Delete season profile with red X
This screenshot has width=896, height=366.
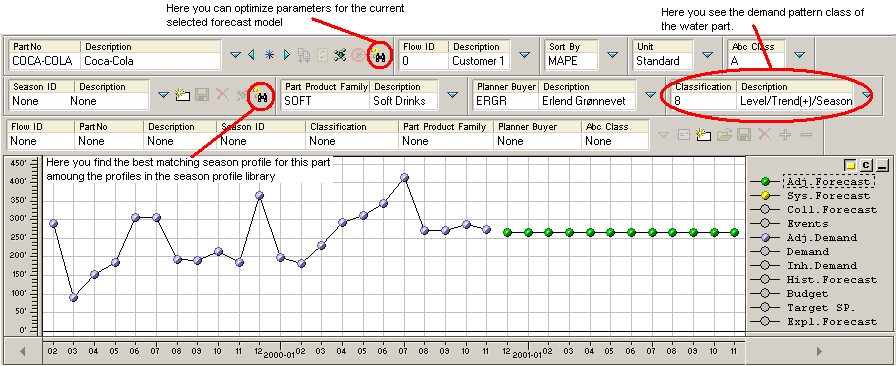pyautogui.click(x=222, y=95)
